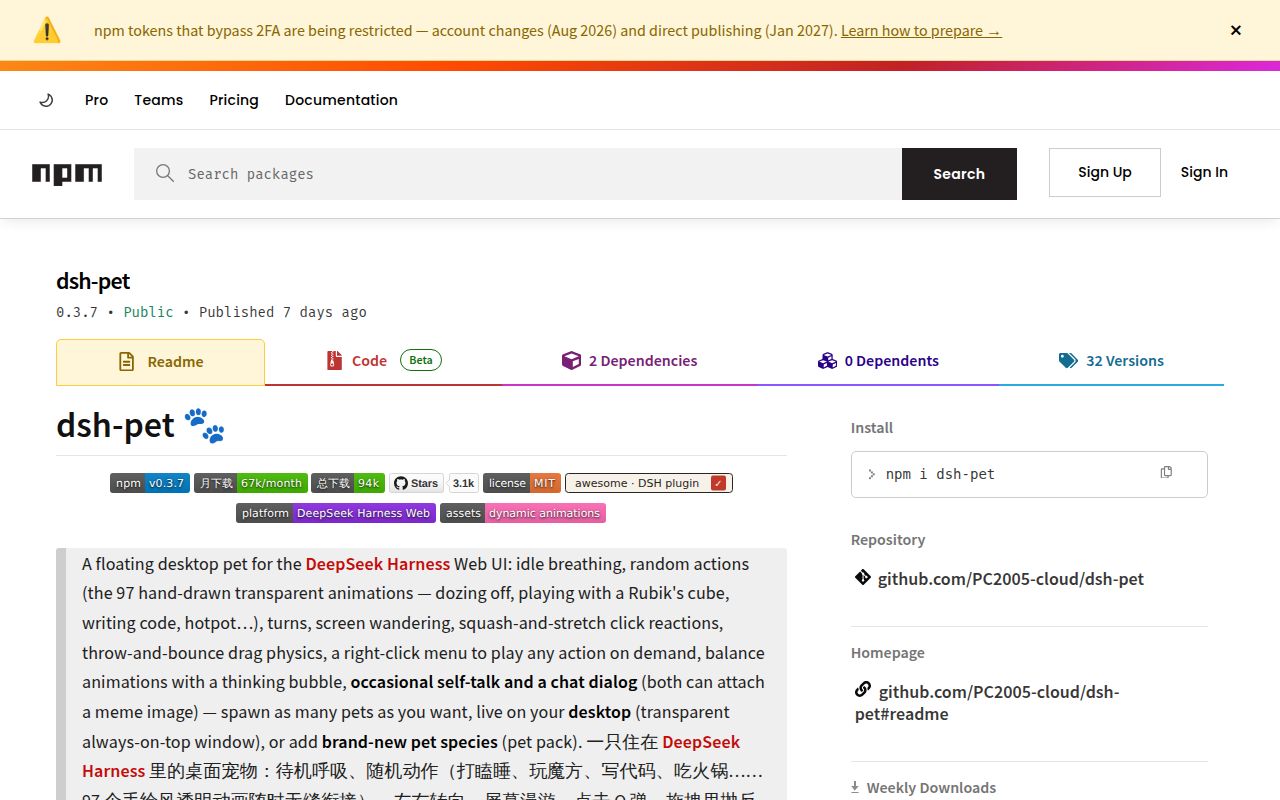The width and height of the screenshot is (1280, 800).
Task: Click the Readme document icon
Action: (x=126, y=362)
